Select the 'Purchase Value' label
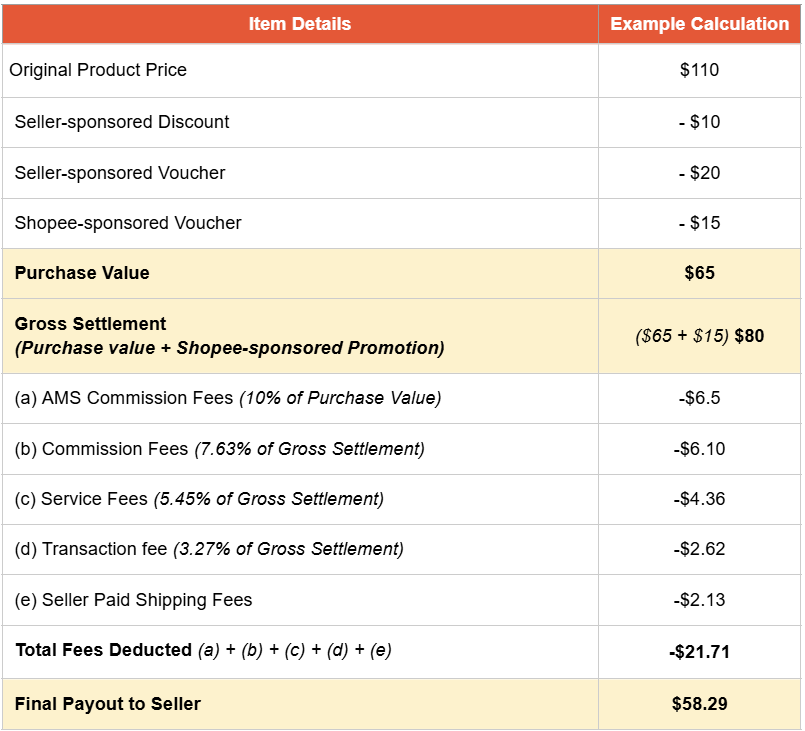Screen dimensions: 805x731 (82, 273)
